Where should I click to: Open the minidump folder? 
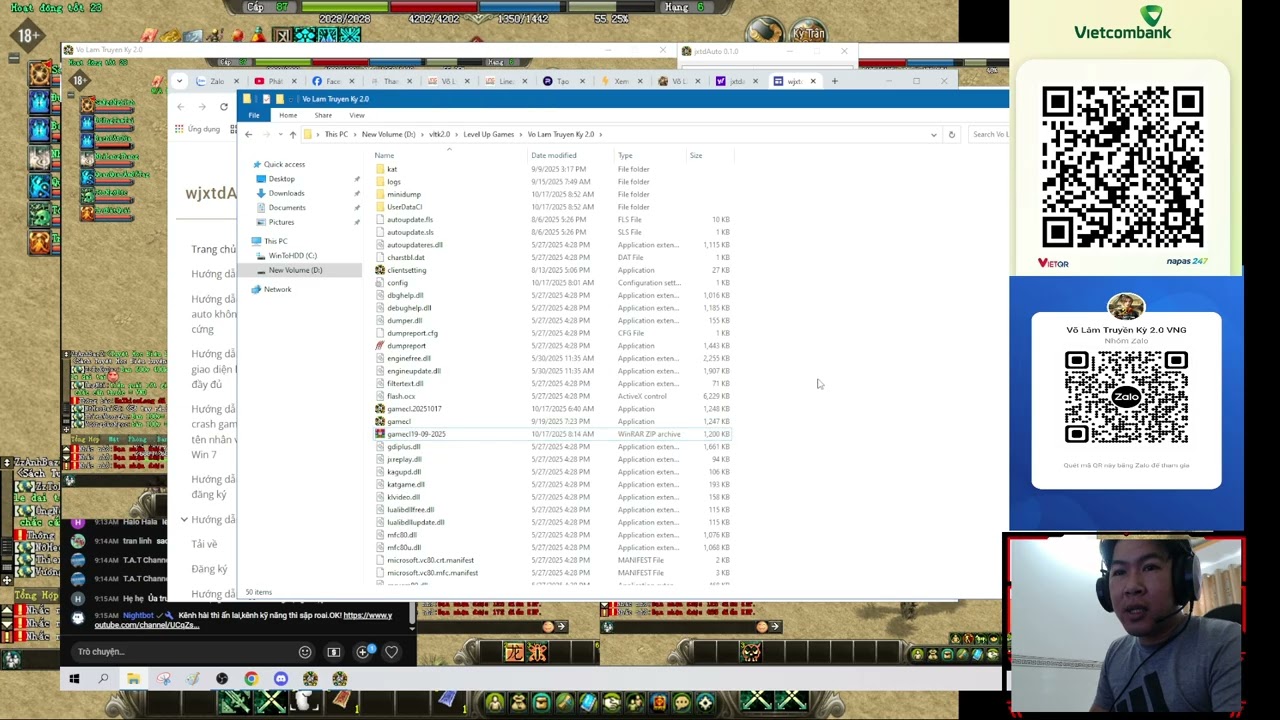pos(404,194)
